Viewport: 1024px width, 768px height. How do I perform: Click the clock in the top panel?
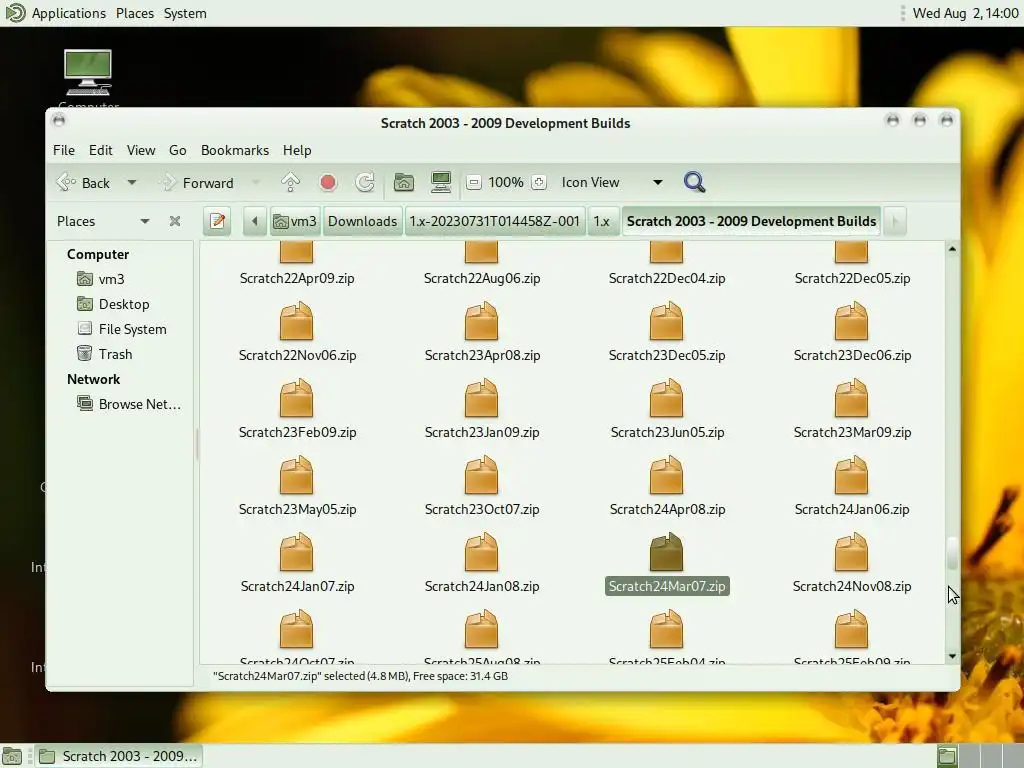point(965,13)
